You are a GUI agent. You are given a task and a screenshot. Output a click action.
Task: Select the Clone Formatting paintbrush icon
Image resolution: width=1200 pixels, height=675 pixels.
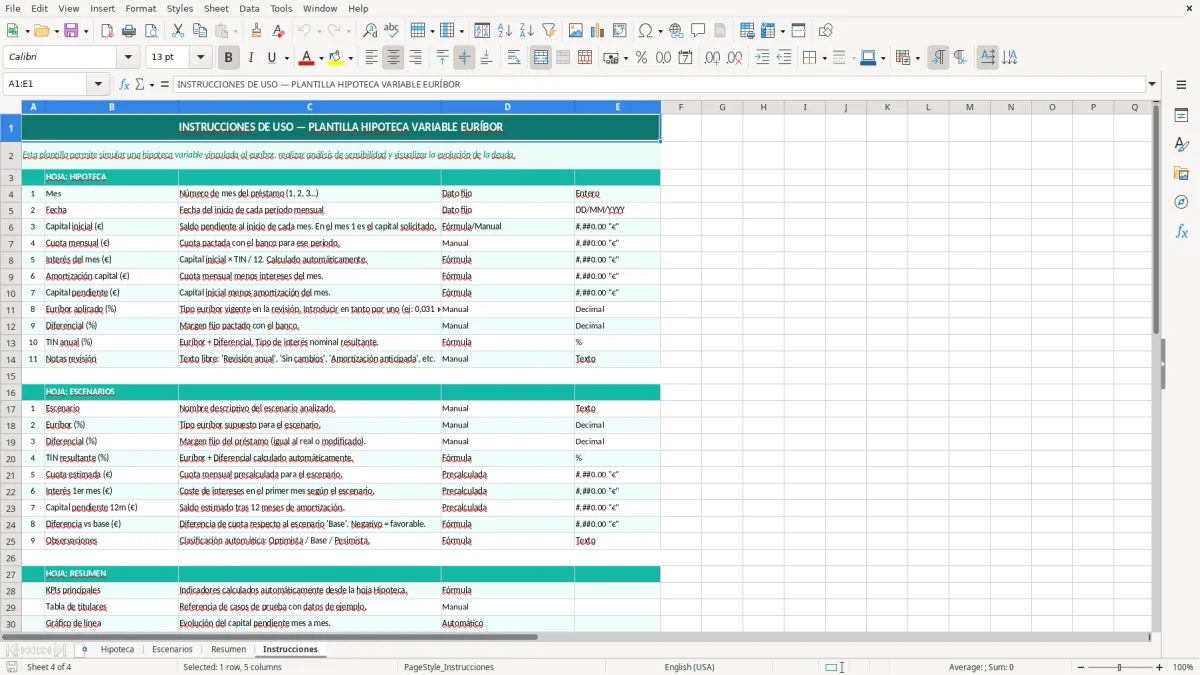256,31
